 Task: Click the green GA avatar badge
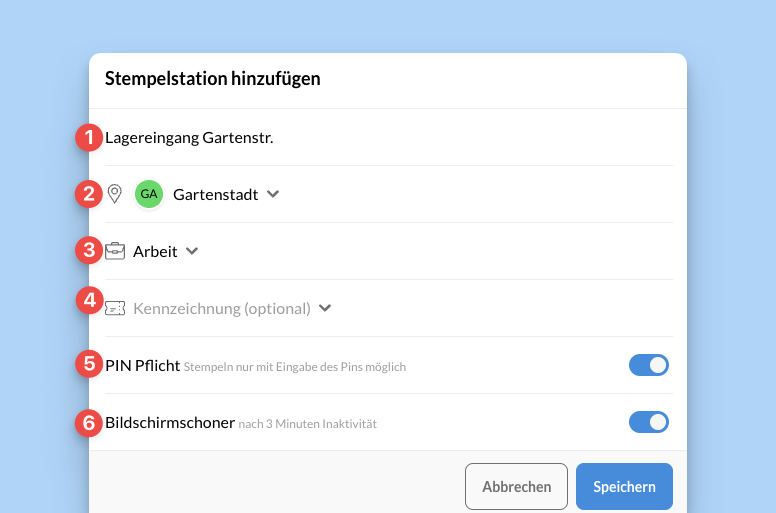[x=149, y=194]
